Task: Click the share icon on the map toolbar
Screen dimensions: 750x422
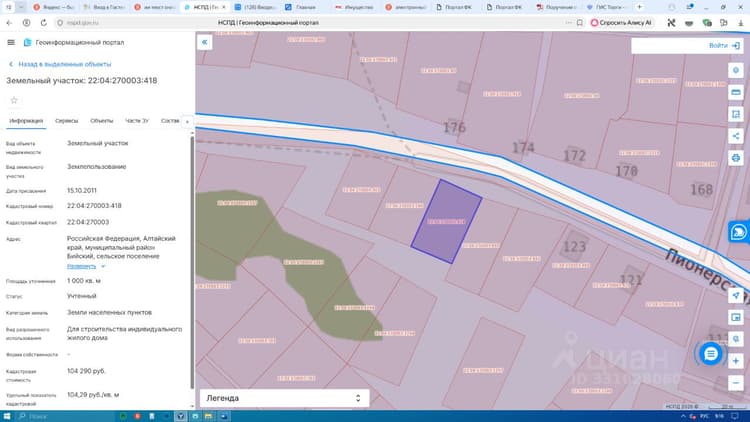Action: tap(736, 136)
